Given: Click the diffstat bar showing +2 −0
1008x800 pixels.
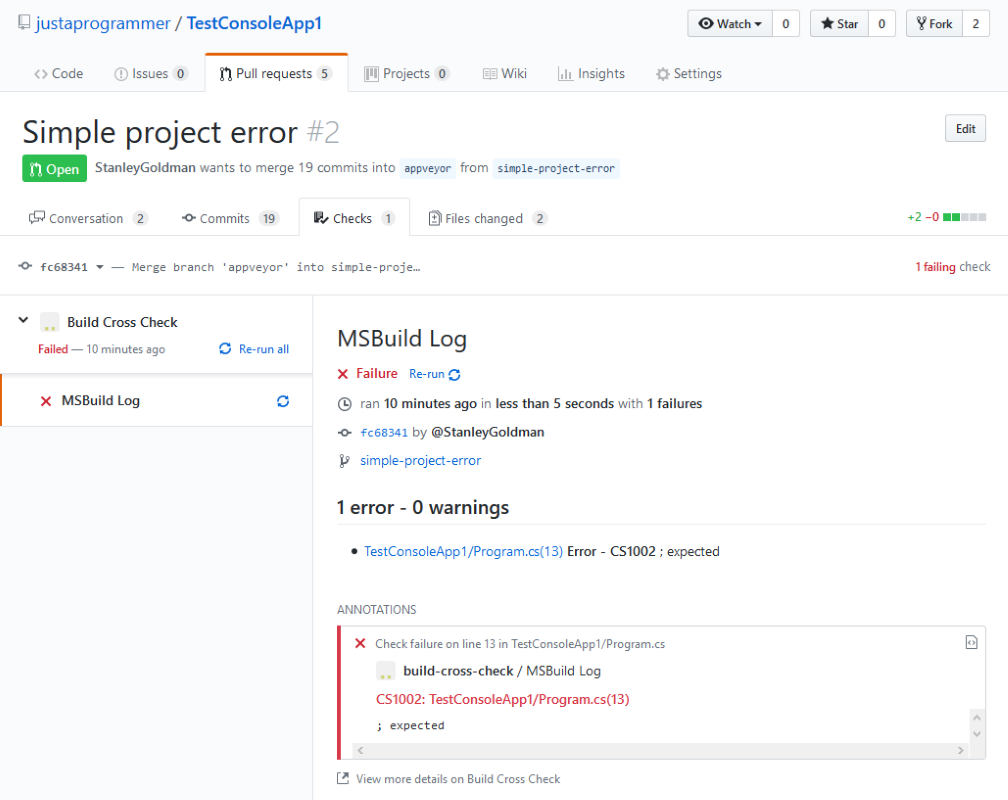Looking at the screenshot, I should point(964,217).
